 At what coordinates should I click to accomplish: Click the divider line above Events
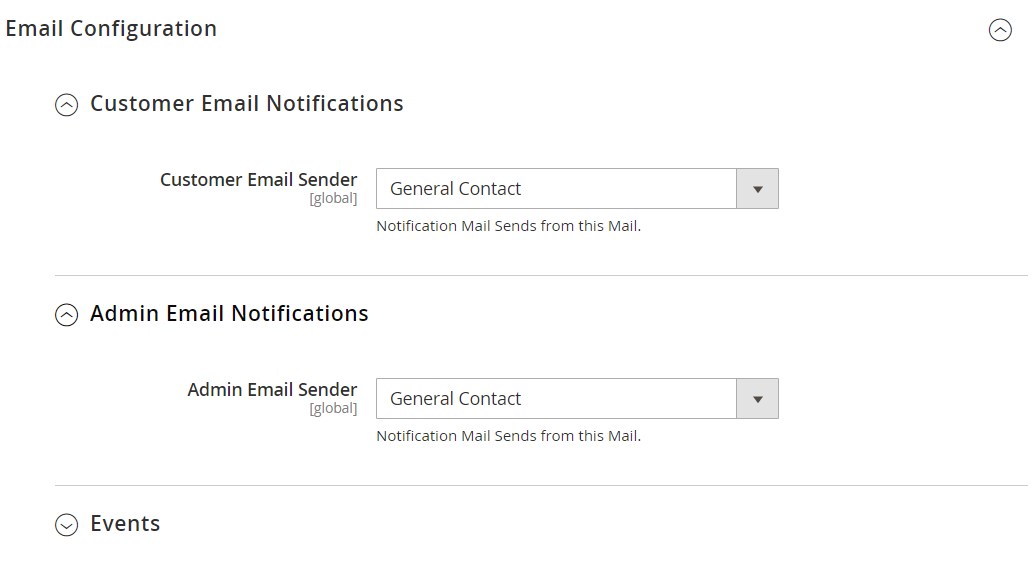pos(540,485)
